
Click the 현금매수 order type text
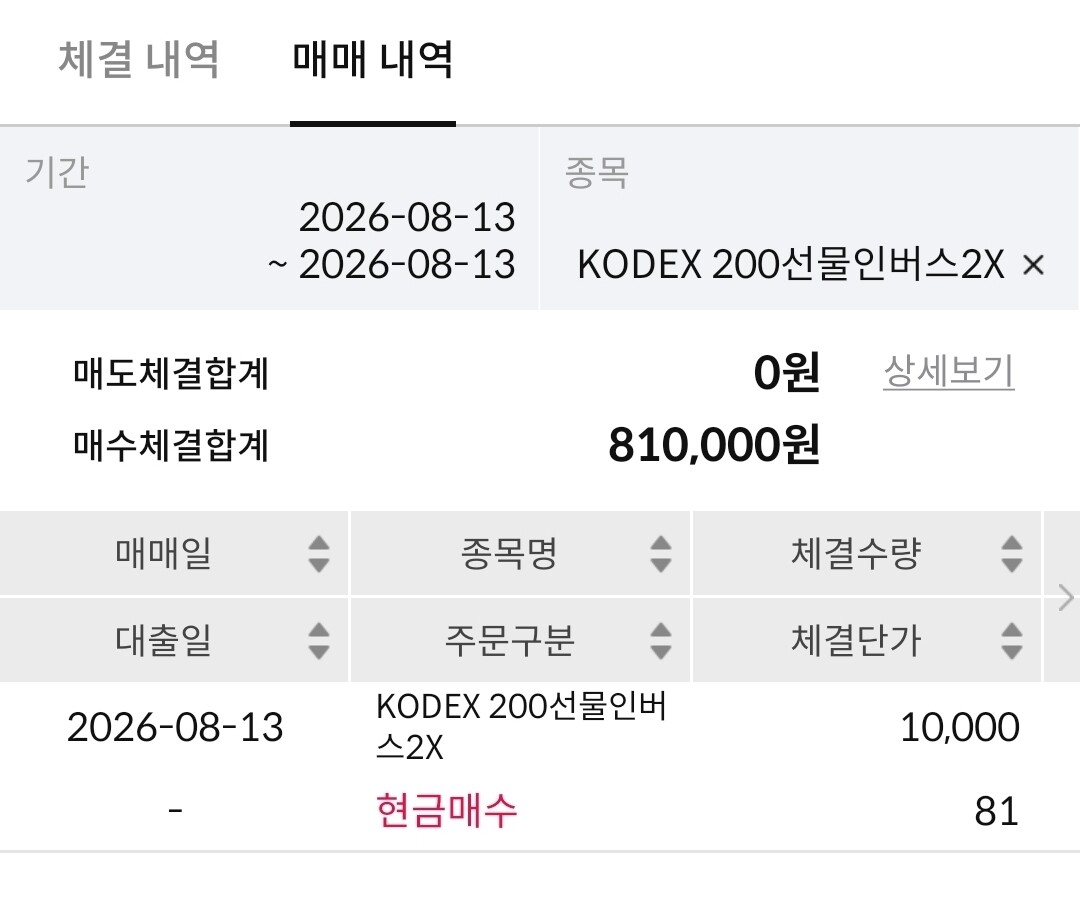click(x=446, y=811)
